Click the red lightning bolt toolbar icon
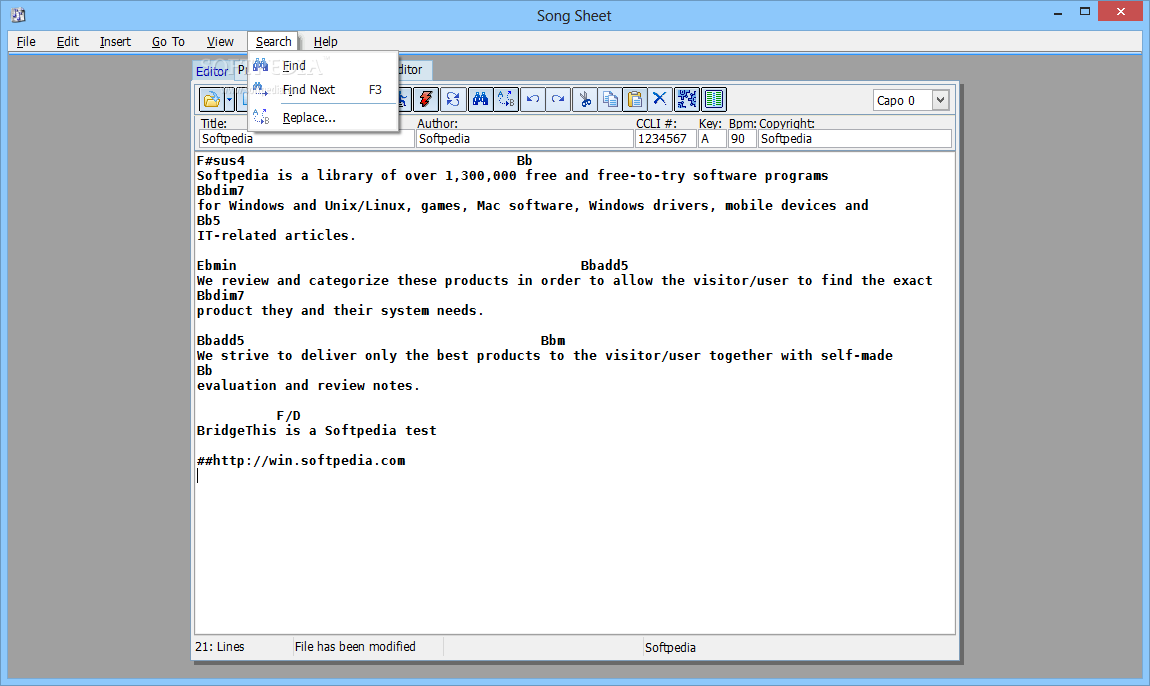Screen dimensions: 1150x686 (x=425, y=99)
